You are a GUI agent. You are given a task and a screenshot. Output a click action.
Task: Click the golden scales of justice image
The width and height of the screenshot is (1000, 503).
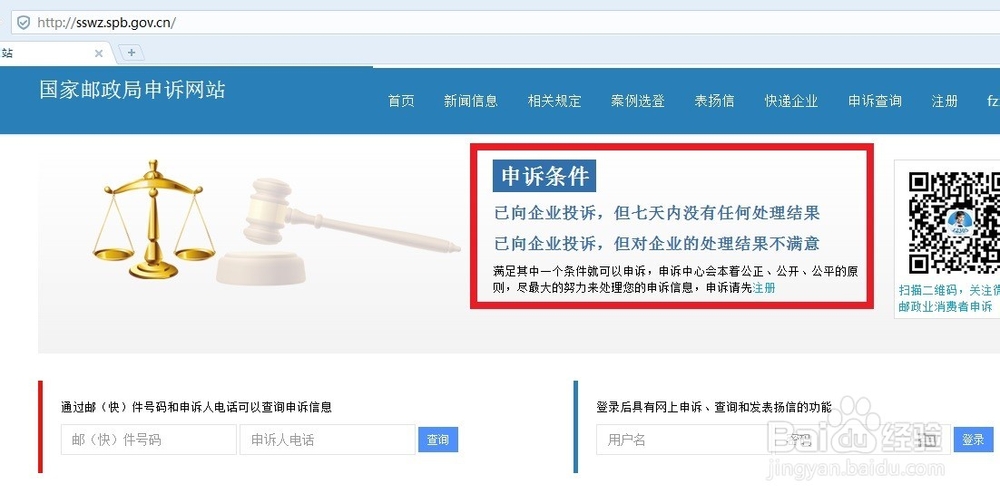(153, 219)
